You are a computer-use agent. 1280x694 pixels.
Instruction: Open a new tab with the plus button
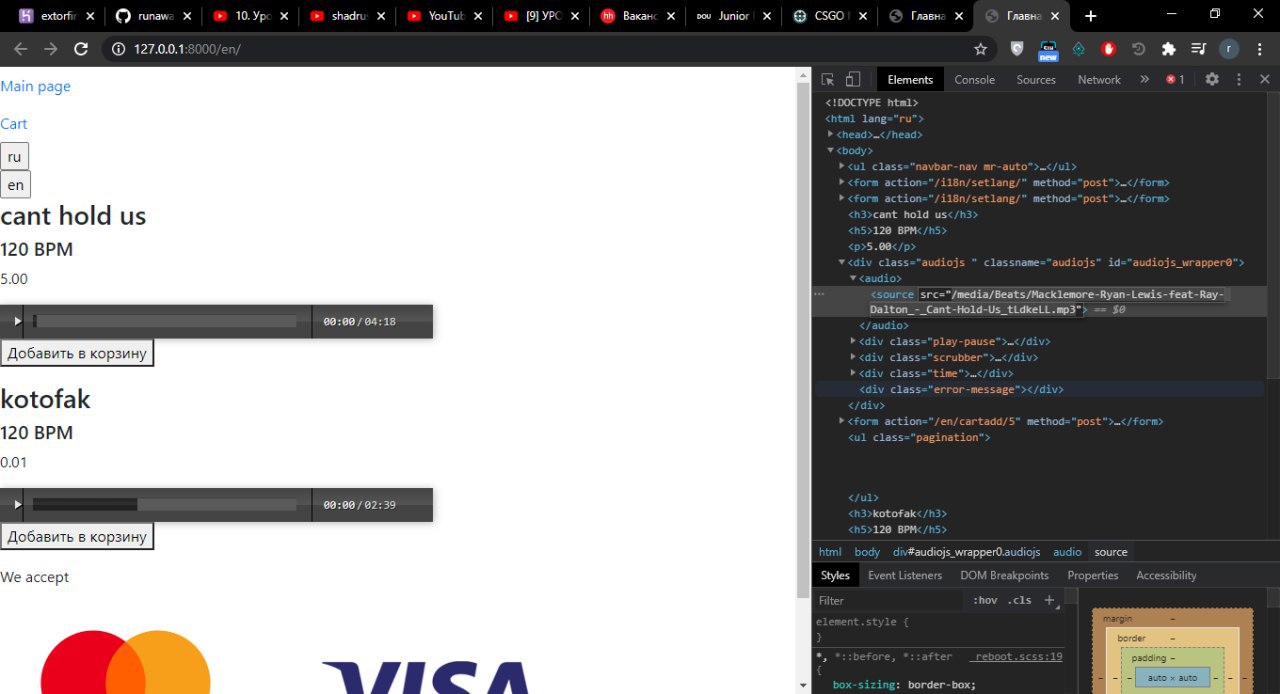(1090, 16)
